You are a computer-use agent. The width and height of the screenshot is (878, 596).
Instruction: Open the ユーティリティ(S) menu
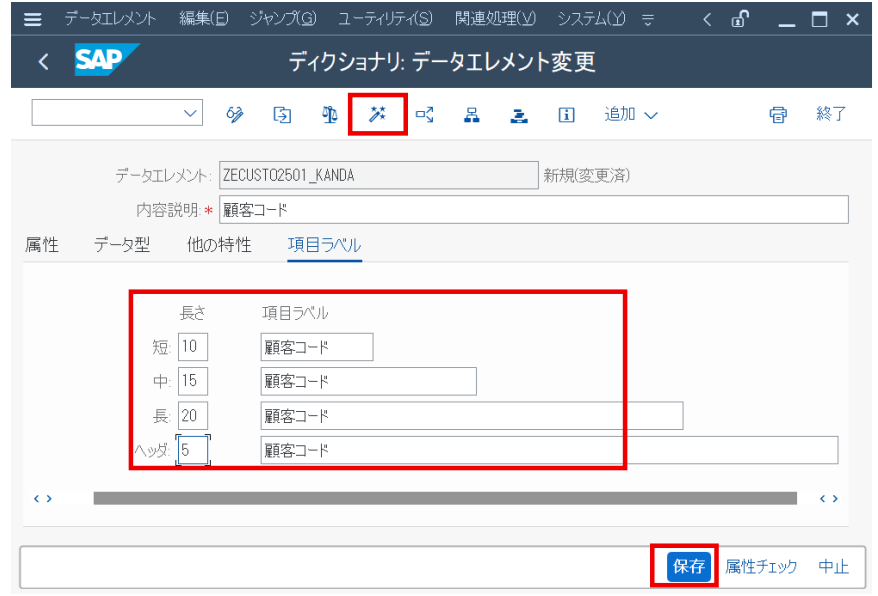pos(385,18)
